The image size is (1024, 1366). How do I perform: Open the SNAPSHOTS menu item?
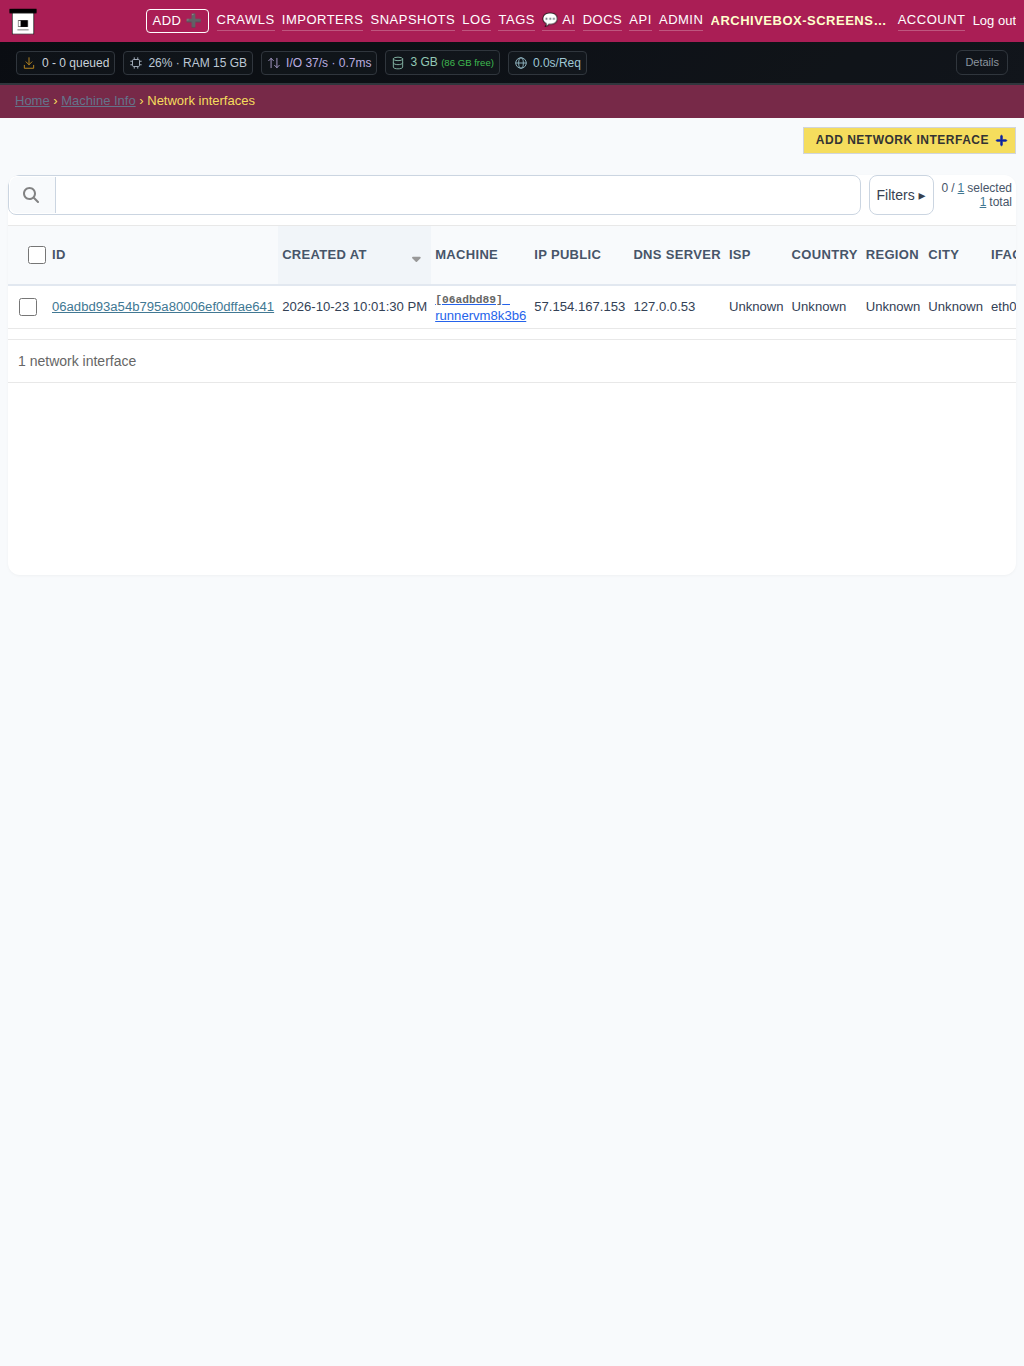(412, 20)
